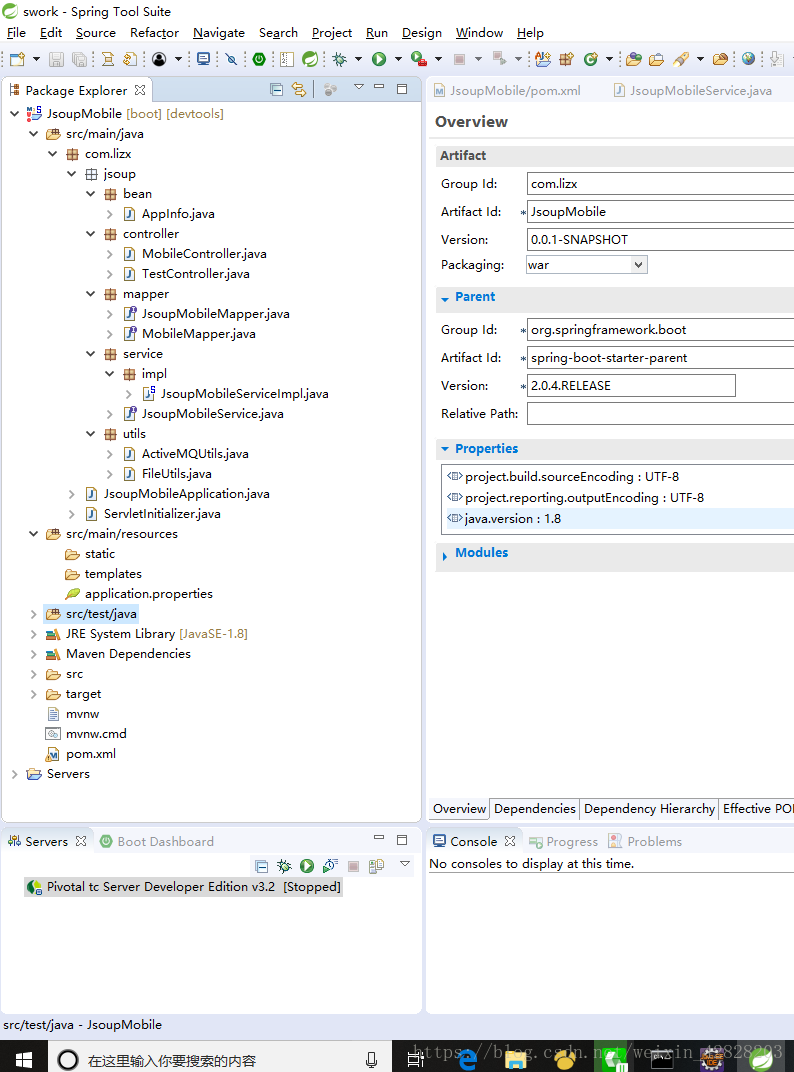Collapse the bean package node
The image size is (794, 1072).
point(91,193)
